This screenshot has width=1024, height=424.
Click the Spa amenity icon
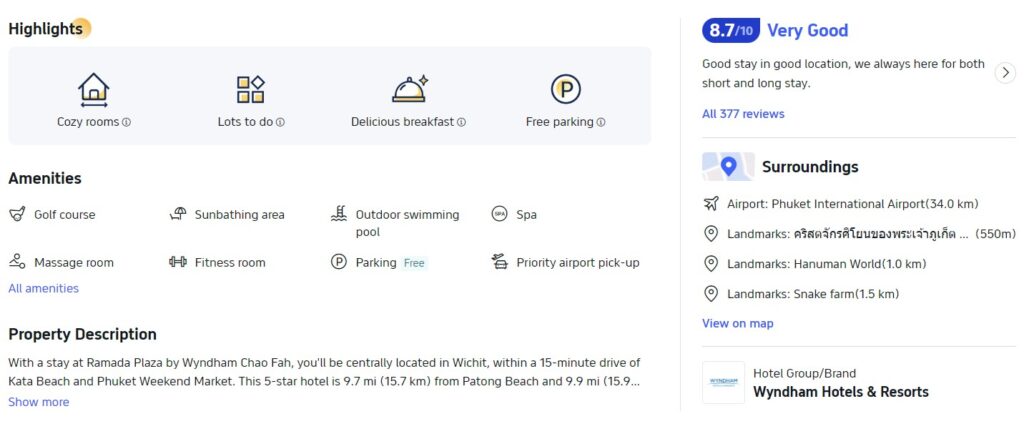click(x=499, y=214)
